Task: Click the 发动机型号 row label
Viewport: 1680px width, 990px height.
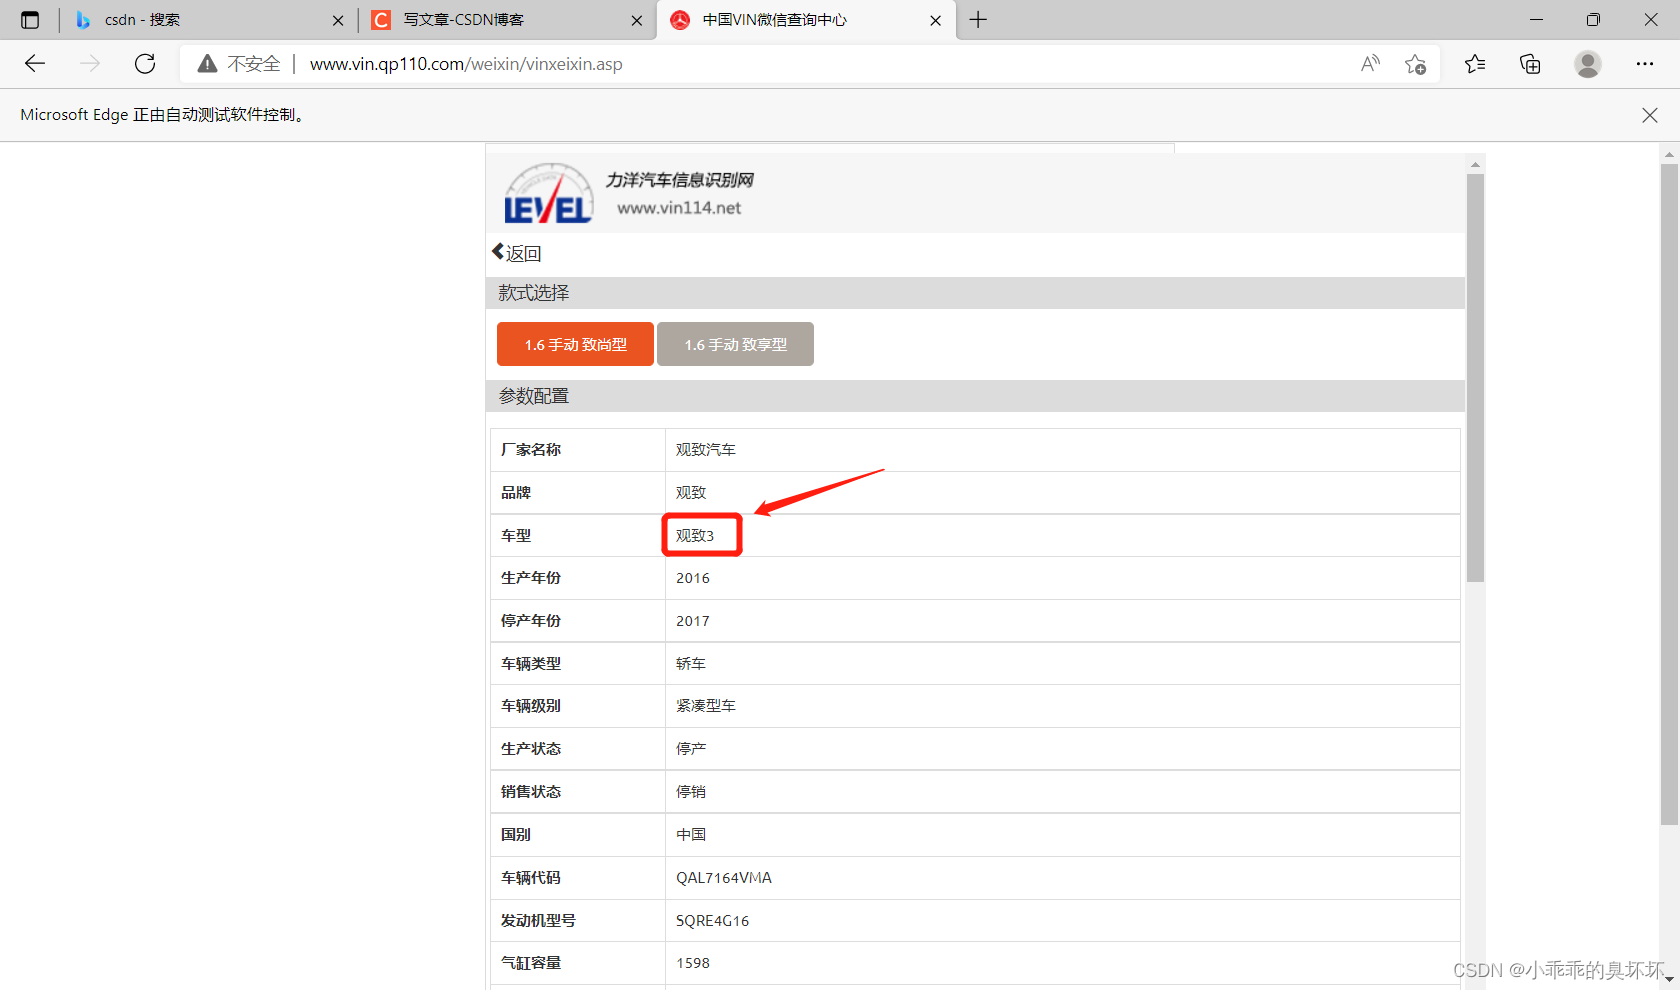Action: tap(538, 921)
